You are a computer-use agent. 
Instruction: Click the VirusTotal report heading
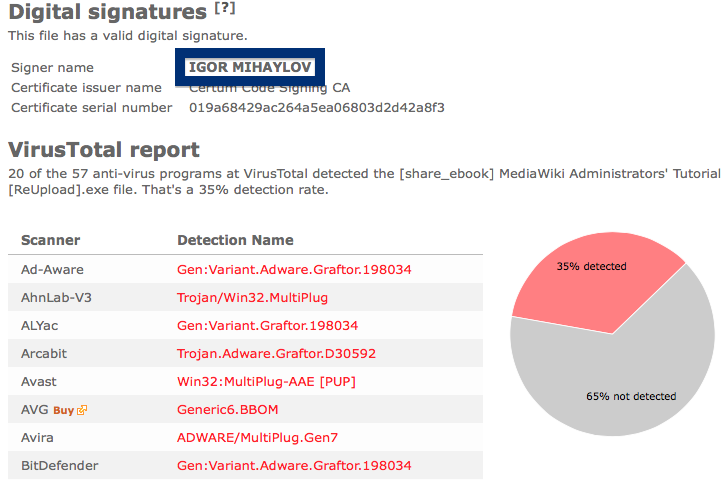[x=104, y=150]
